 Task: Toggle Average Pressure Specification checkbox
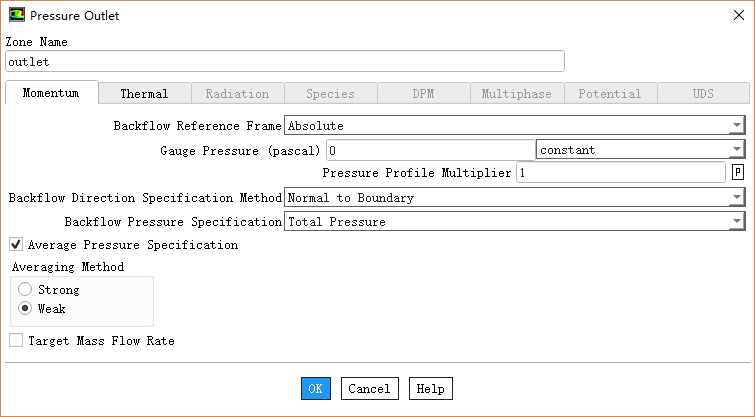pos(16,244)
